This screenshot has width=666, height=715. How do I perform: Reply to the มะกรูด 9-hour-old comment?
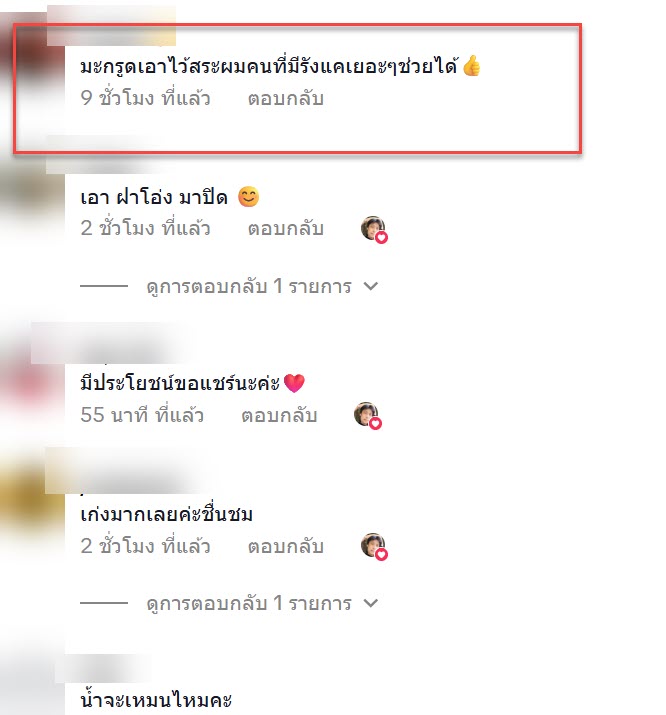(286, 98)
